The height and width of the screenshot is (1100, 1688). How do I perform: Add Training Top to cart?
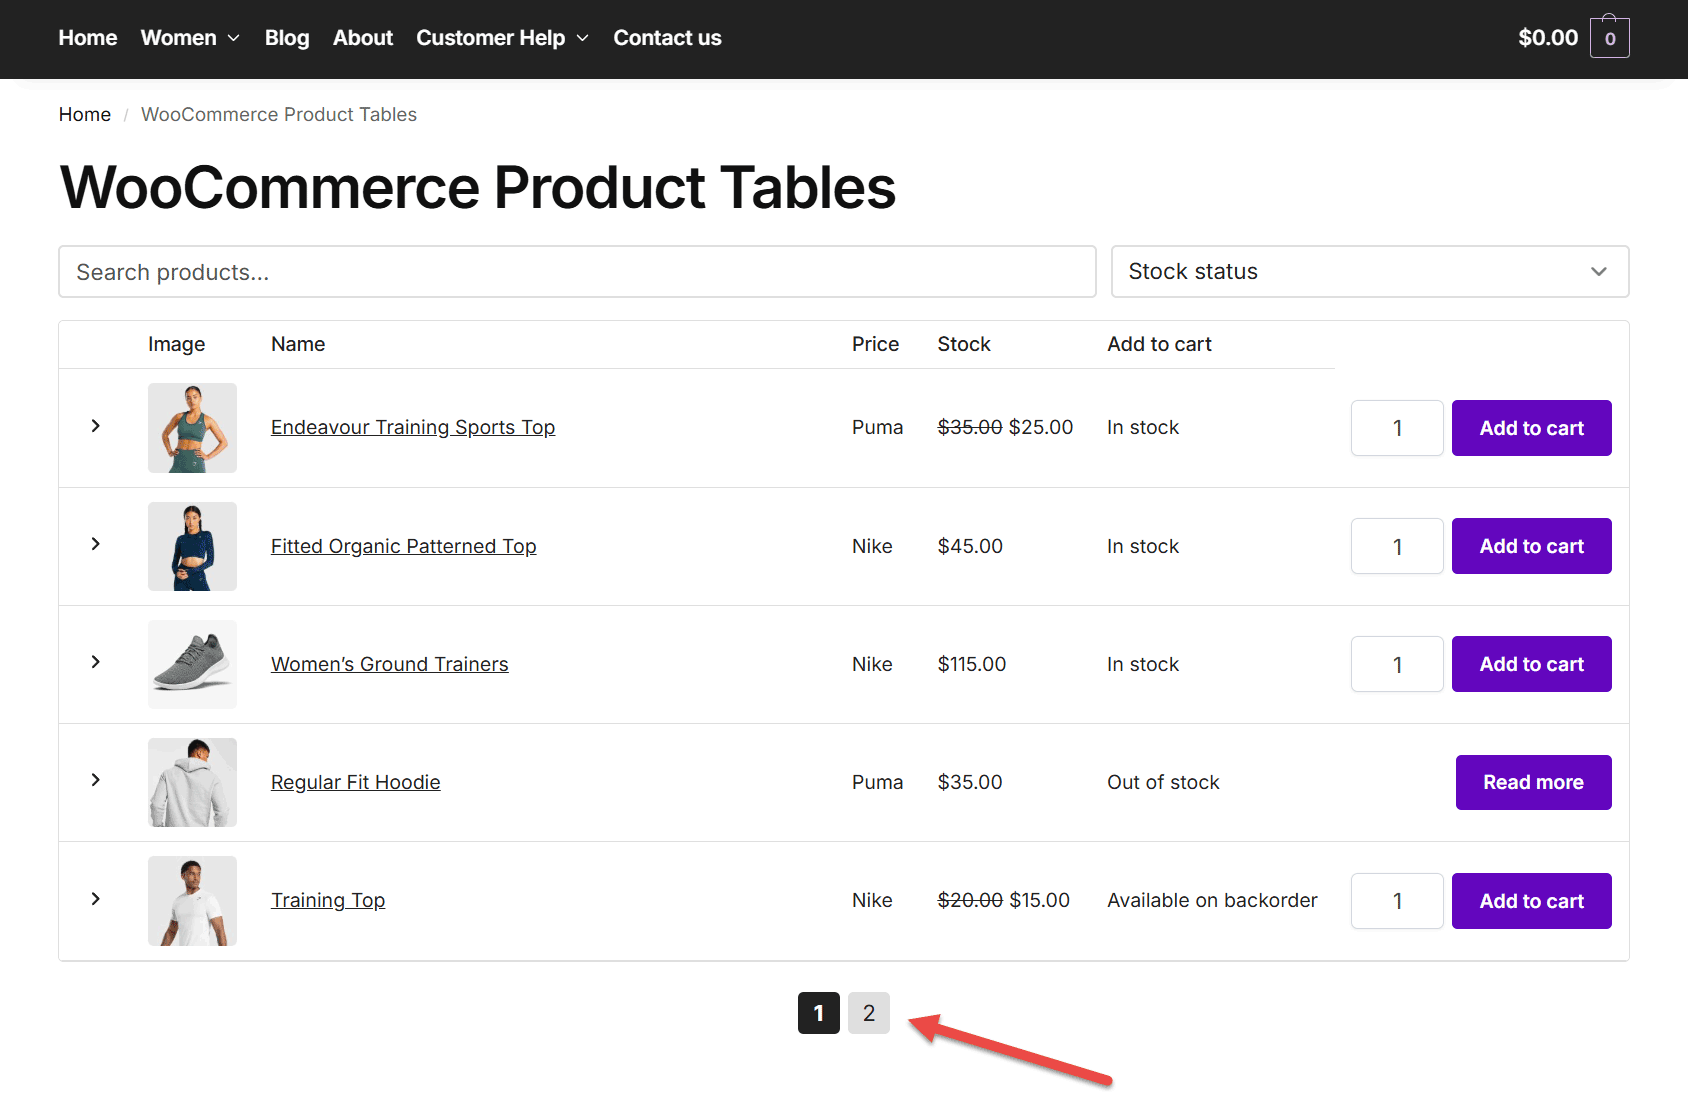point(1531,900)
